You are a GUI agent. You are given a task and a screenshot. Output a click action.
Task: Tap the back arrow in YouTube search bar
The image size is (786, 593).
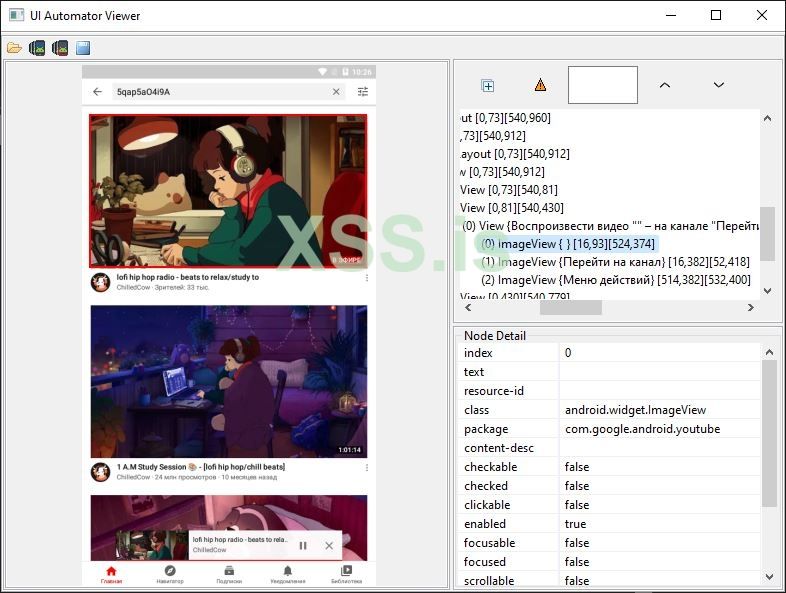pyautogui.click(x=97, y=92)
